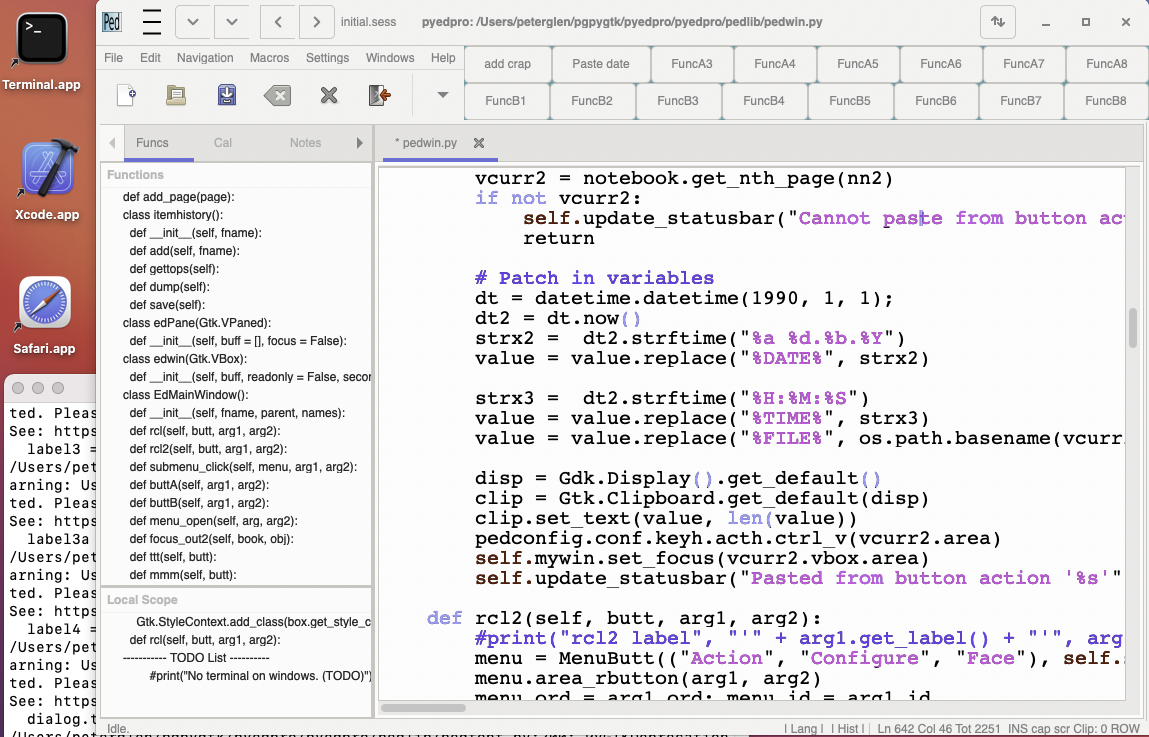Click the up-down arrows swap icon

click(x=998, y=21)
